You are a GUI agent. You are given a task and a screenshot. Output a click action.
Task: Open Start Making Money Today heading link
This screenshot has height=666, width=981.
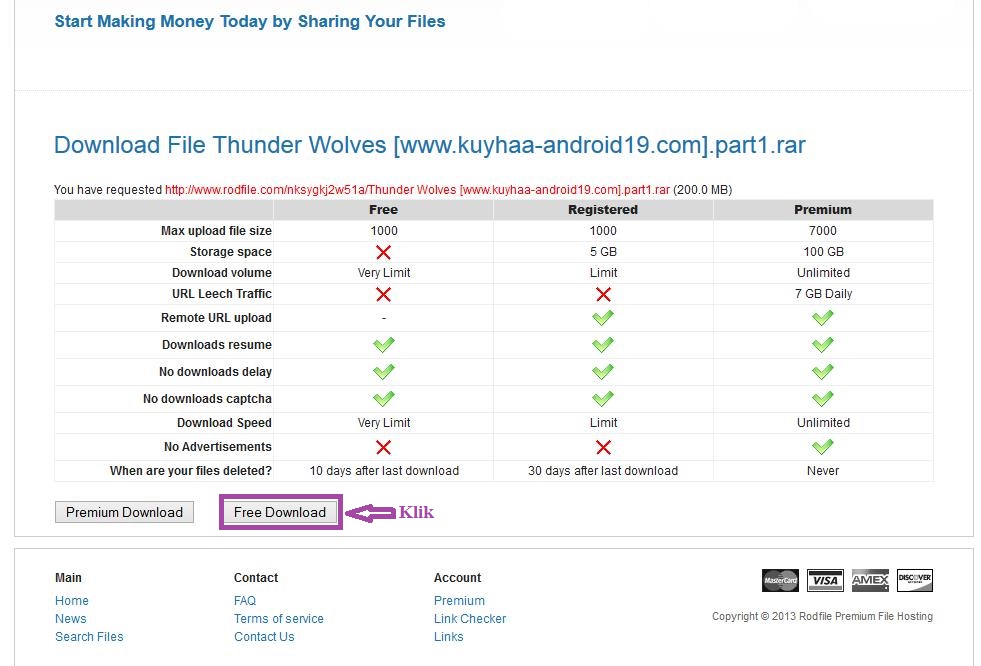250,21
